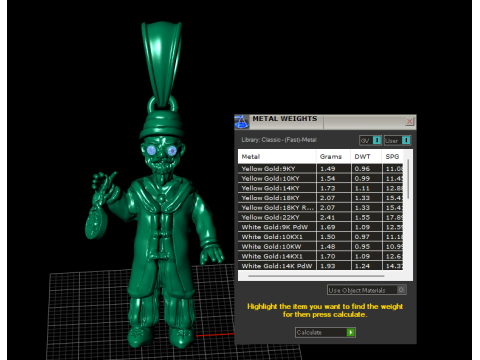Screen dimensions: 480x360
Task: Select the Yellow Gold:10KY row
Action: click(x=320, y=178)
